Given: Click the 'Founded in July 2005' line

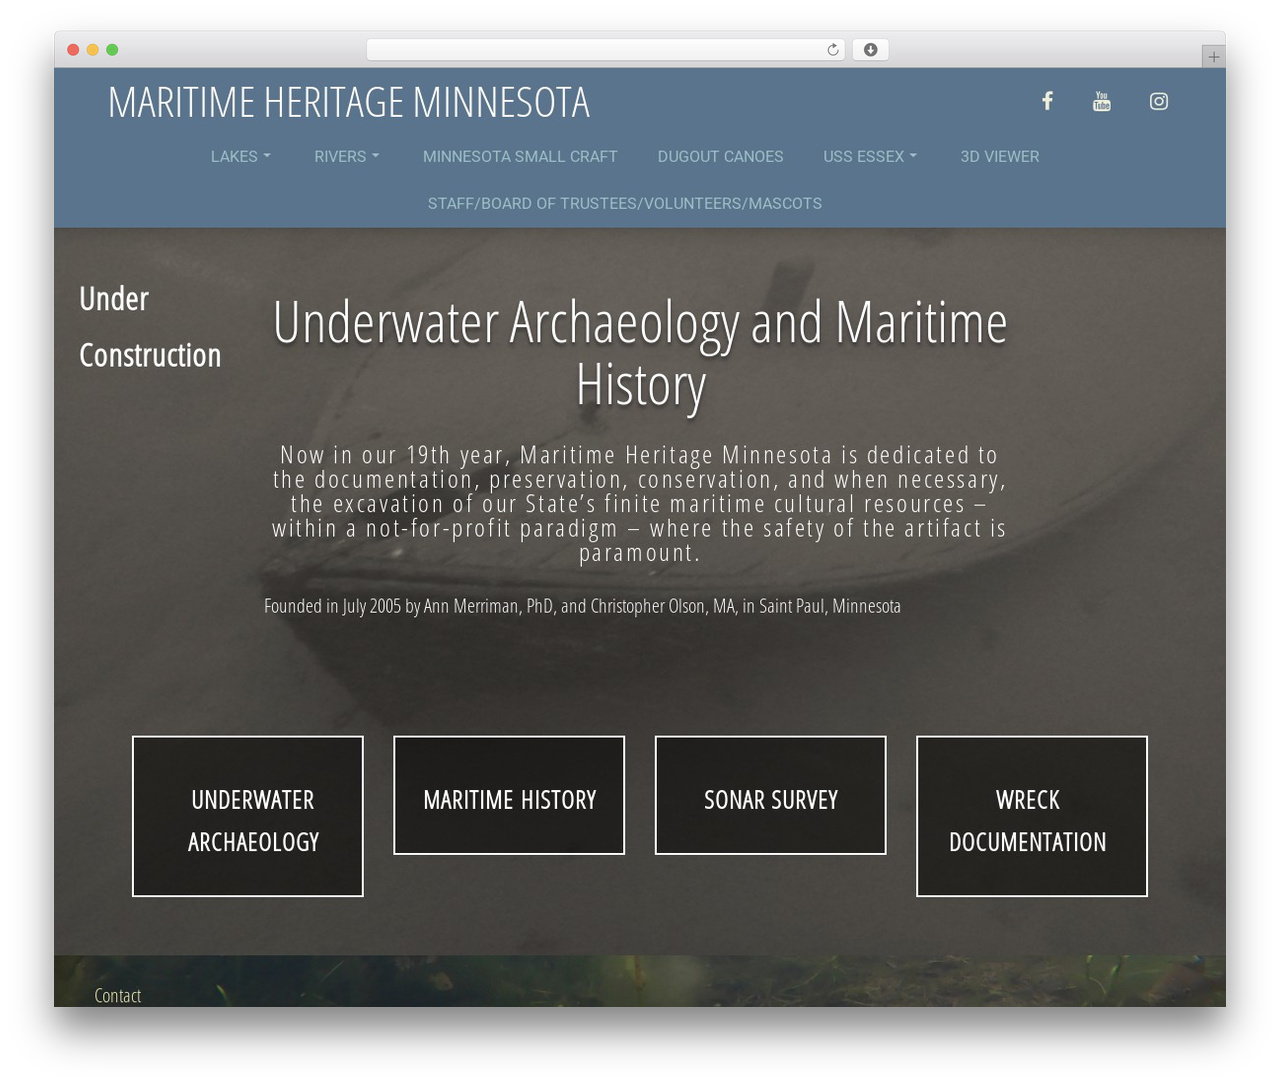Looking at the screenshot, I should tap(582, 606).
